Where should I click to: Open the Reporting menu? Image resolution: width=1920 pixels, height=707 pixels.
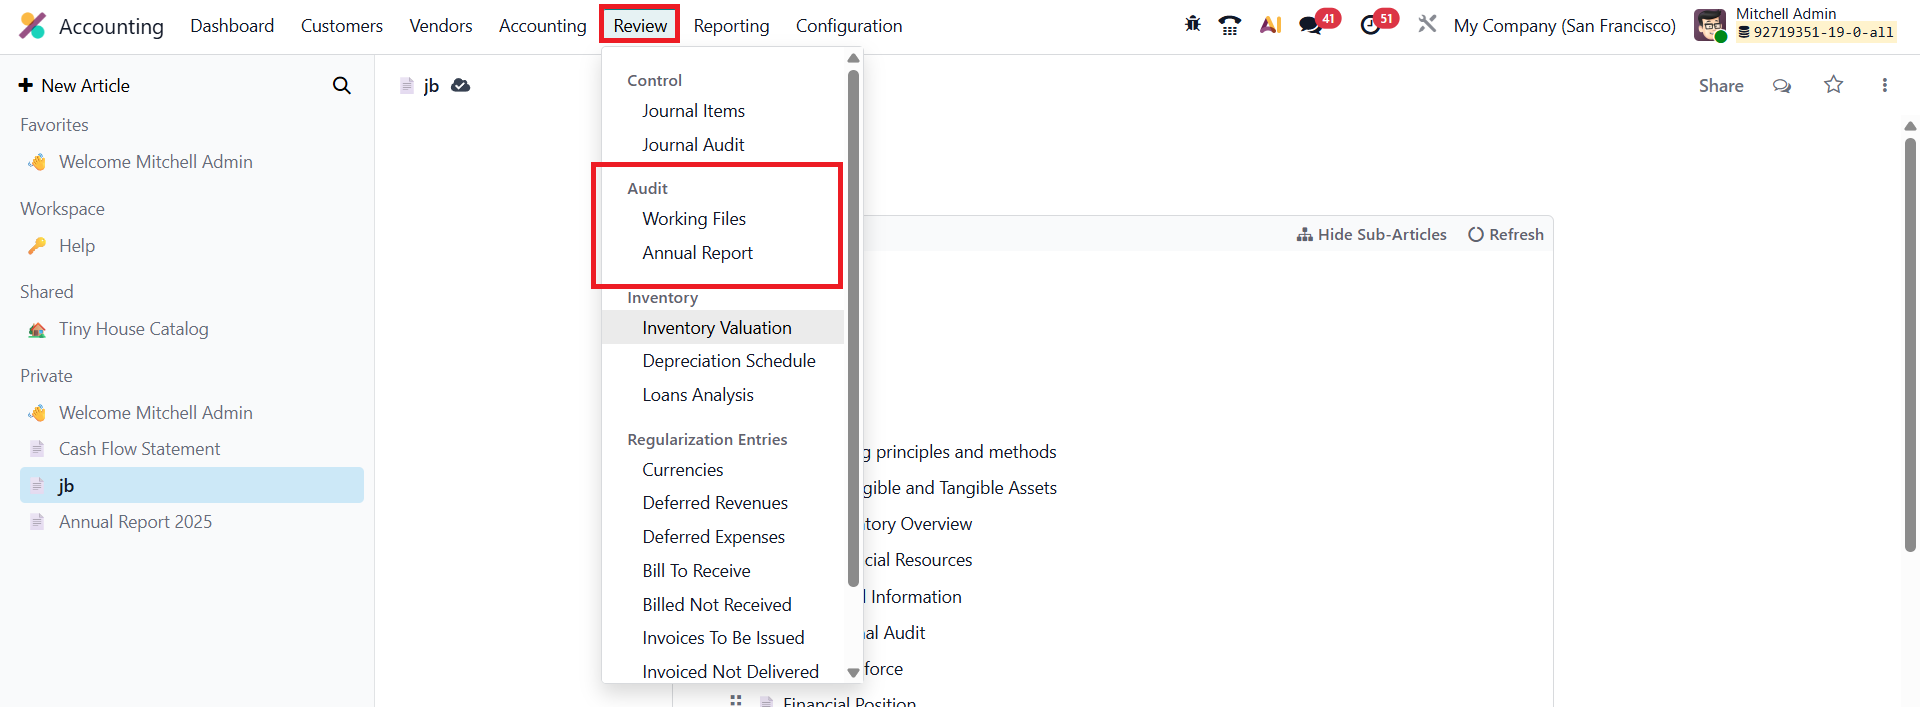coord(731,26)
